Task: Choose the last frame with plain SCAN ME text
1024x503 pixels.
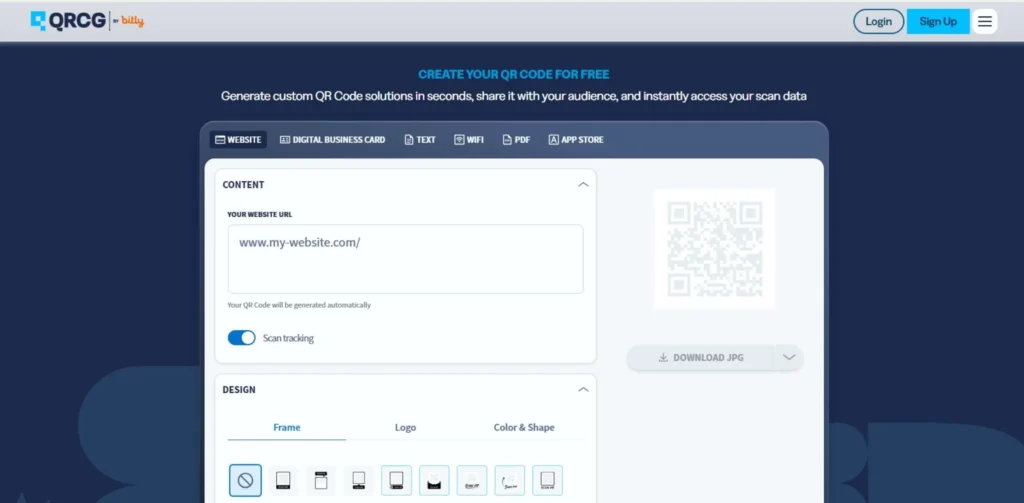Action: point(547,481)
